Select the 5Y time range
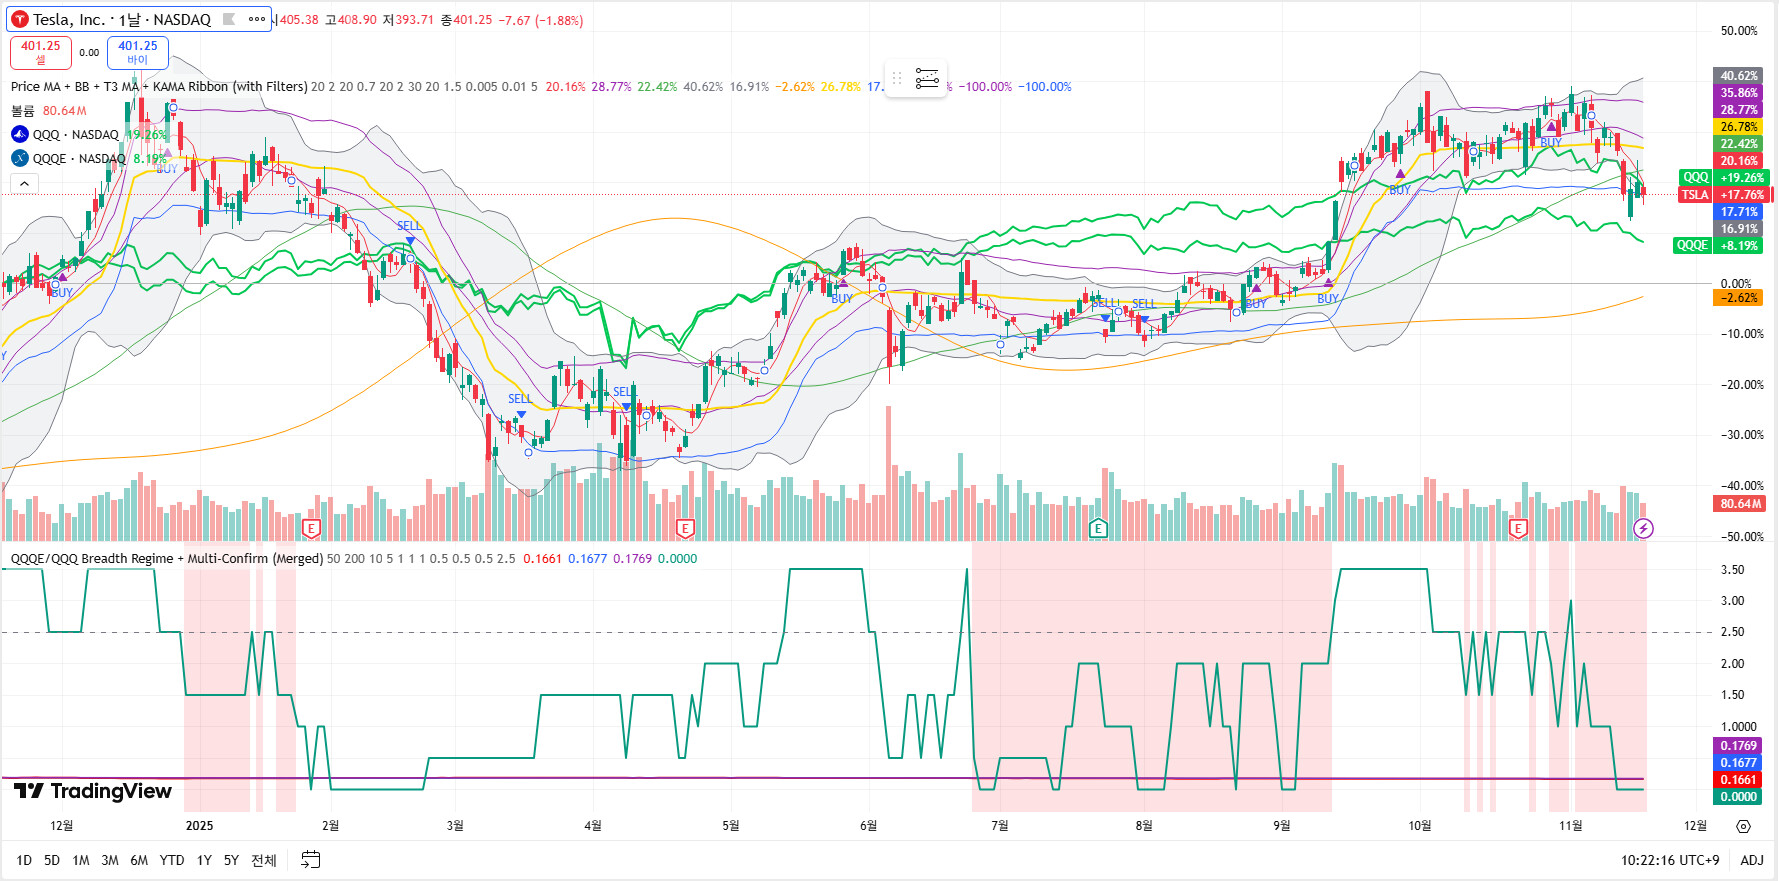The image size is (1779, 881). click(x=231, y=860)
